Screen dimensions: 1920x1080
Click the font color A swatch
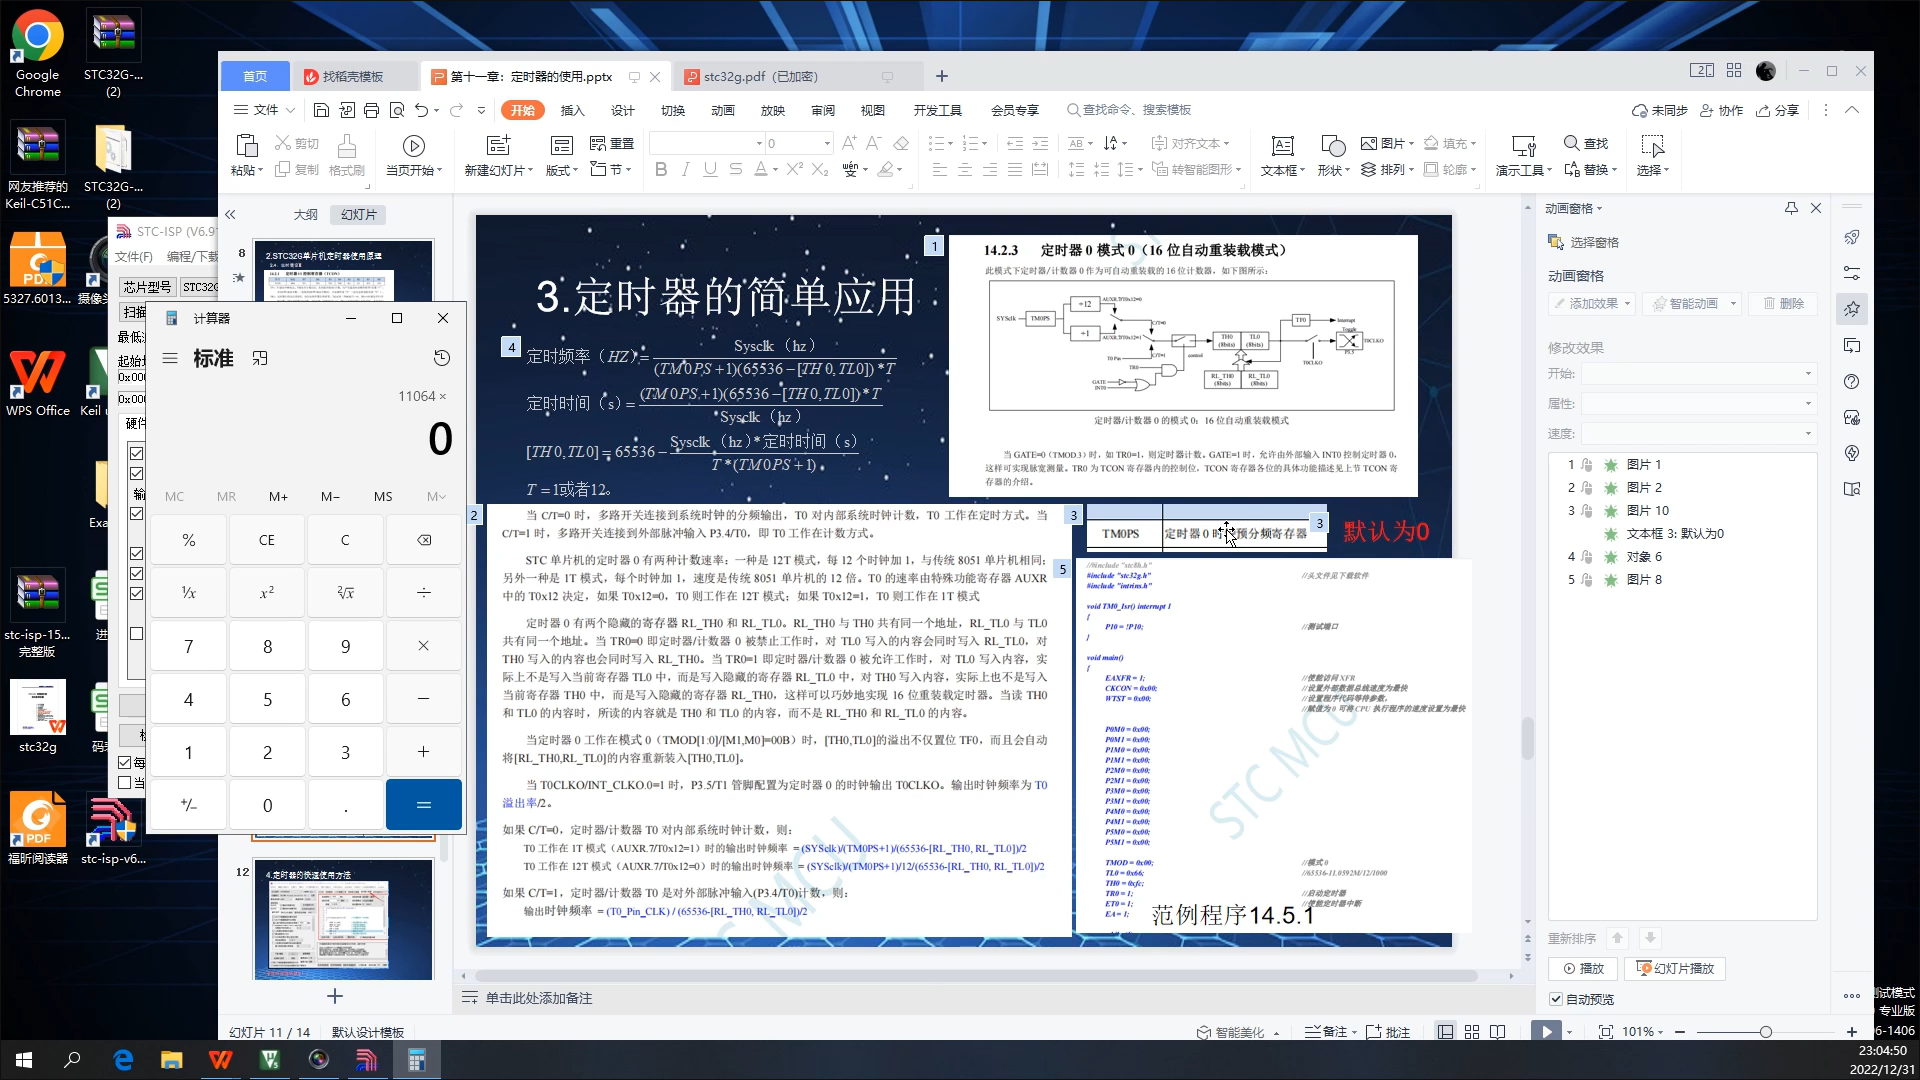(x=760, y=169)
